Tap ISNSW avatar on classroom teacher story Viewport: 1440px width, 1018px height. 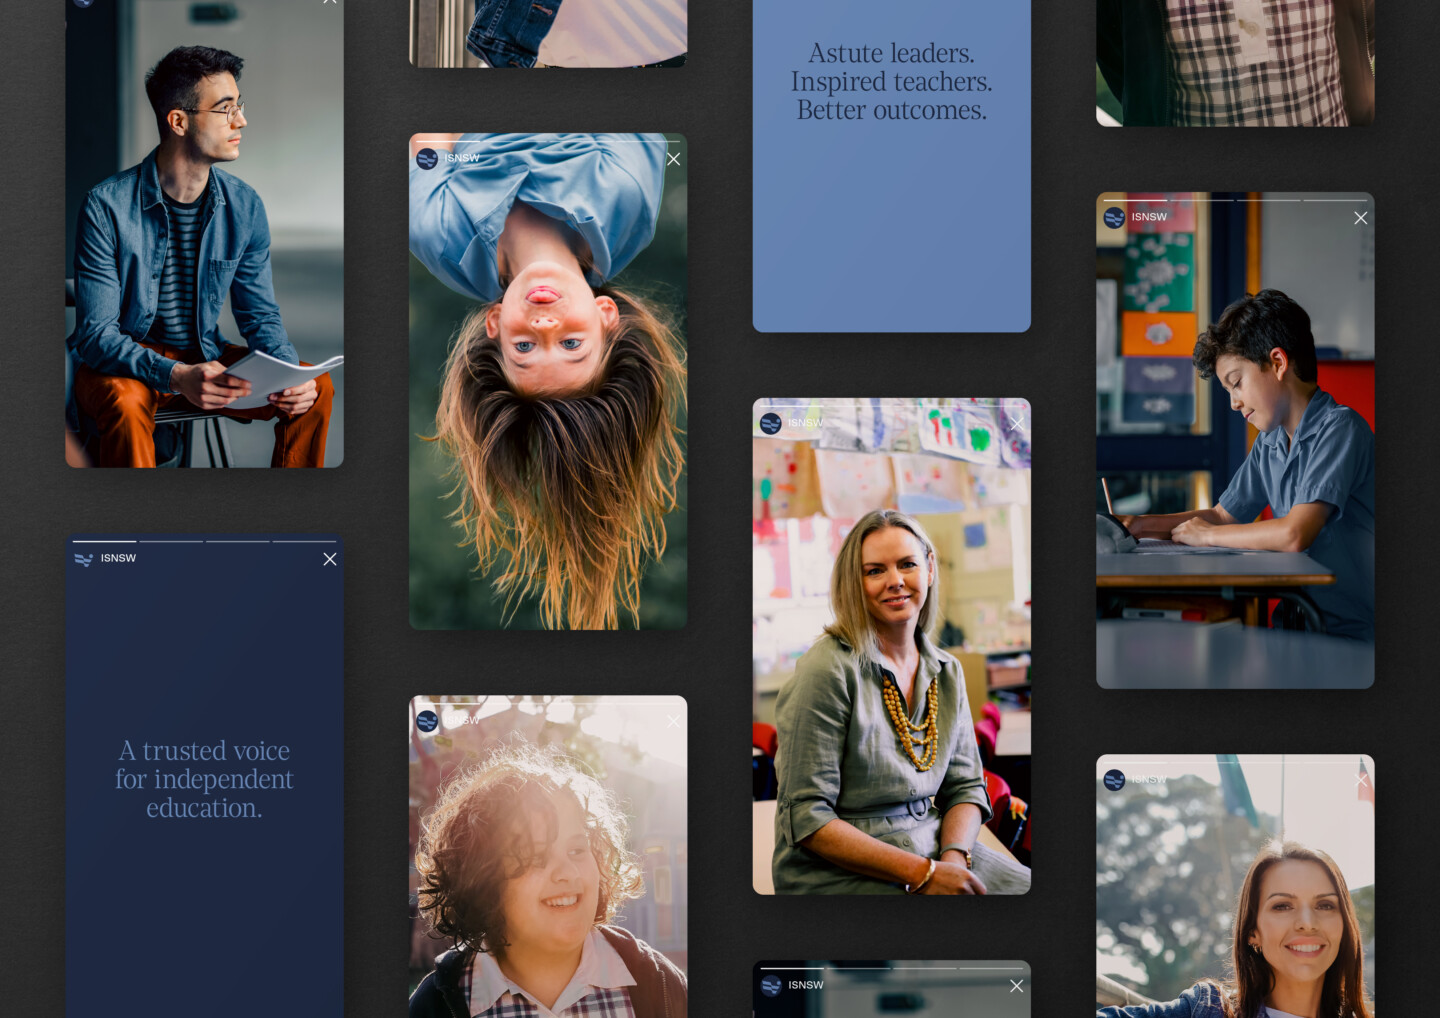tap(770, 424)
